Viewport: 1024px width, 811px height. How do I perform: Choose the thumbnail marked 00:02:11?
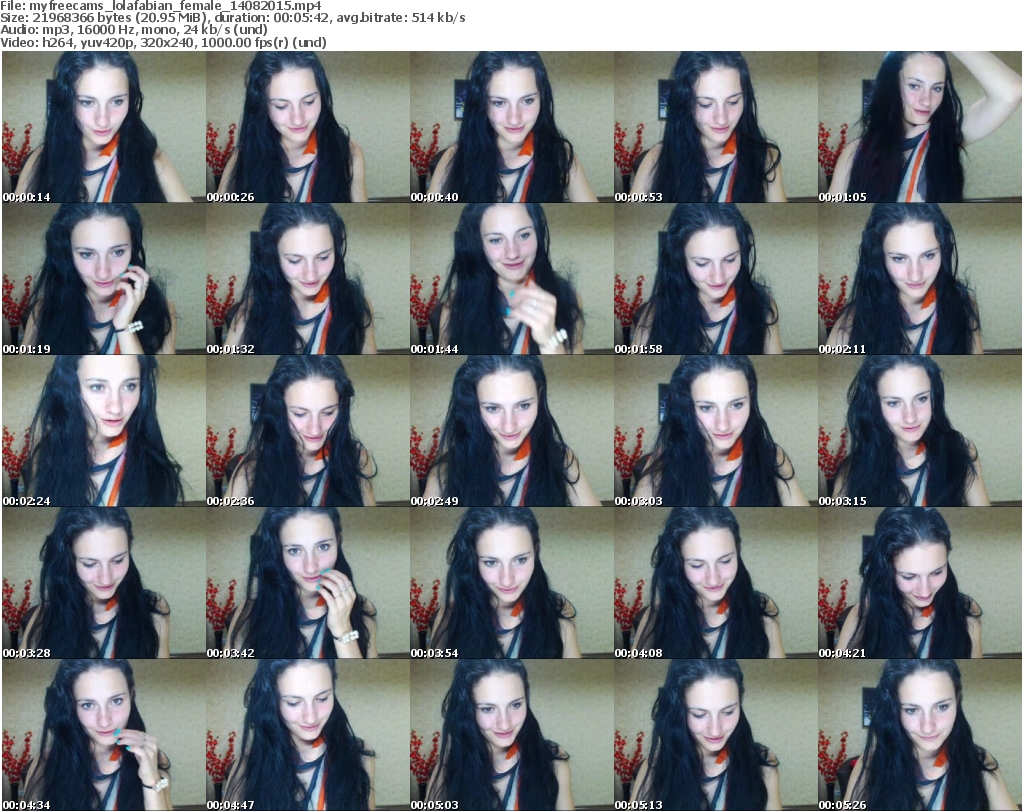(x=920, y=279)
